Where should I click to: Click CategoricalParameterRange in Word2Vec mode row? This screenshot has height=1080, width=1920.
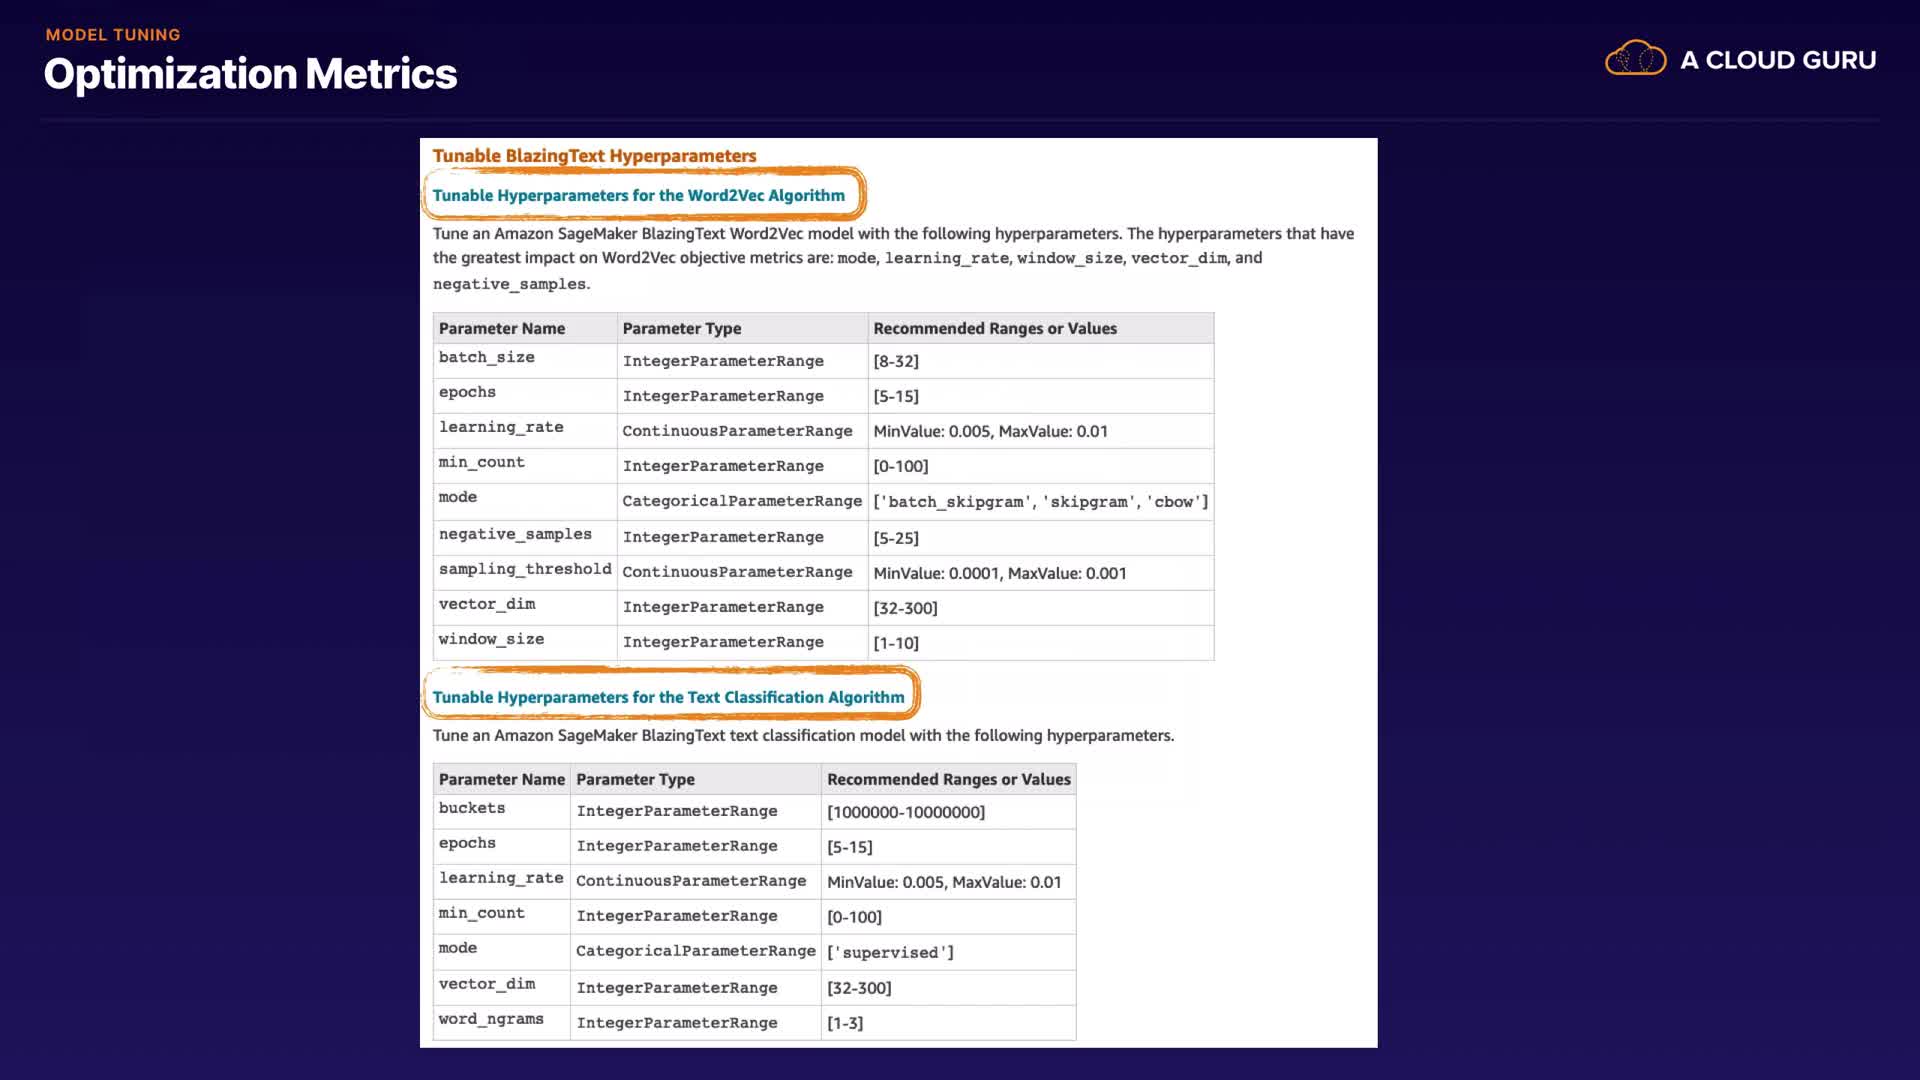[x=741, y=501]
